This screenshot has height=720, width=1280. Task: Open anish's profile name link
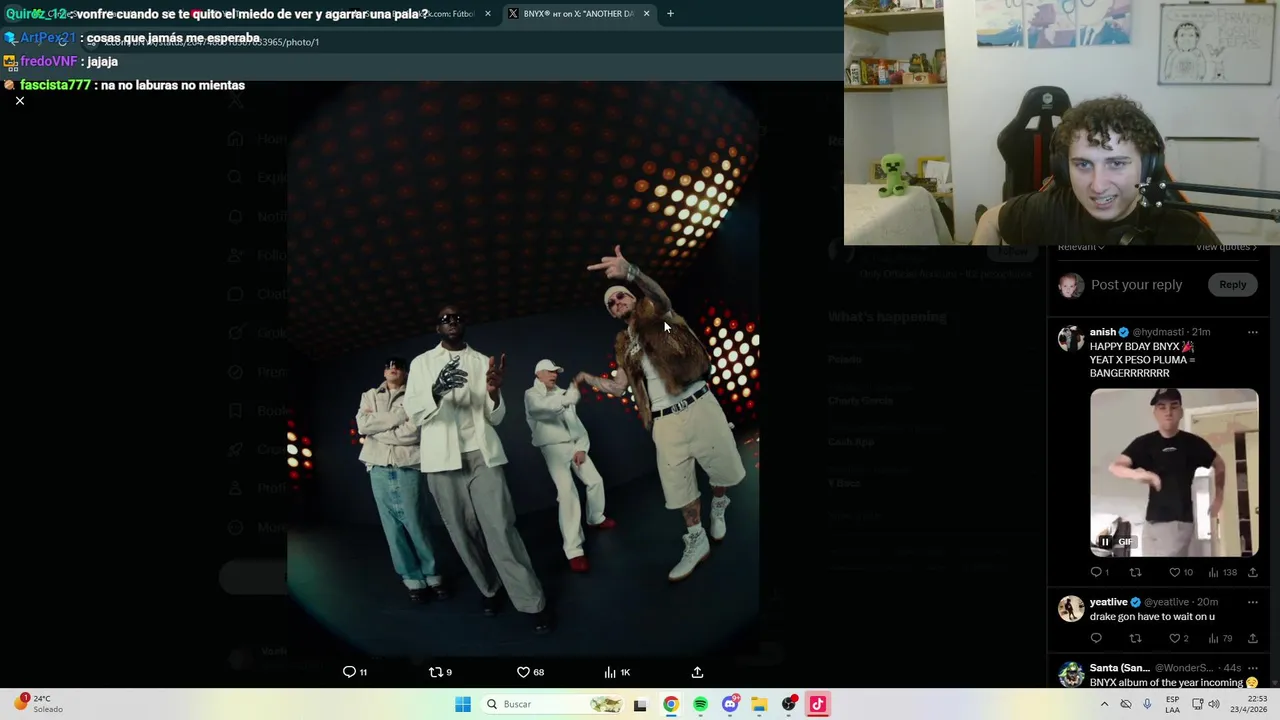point(1103,332)
